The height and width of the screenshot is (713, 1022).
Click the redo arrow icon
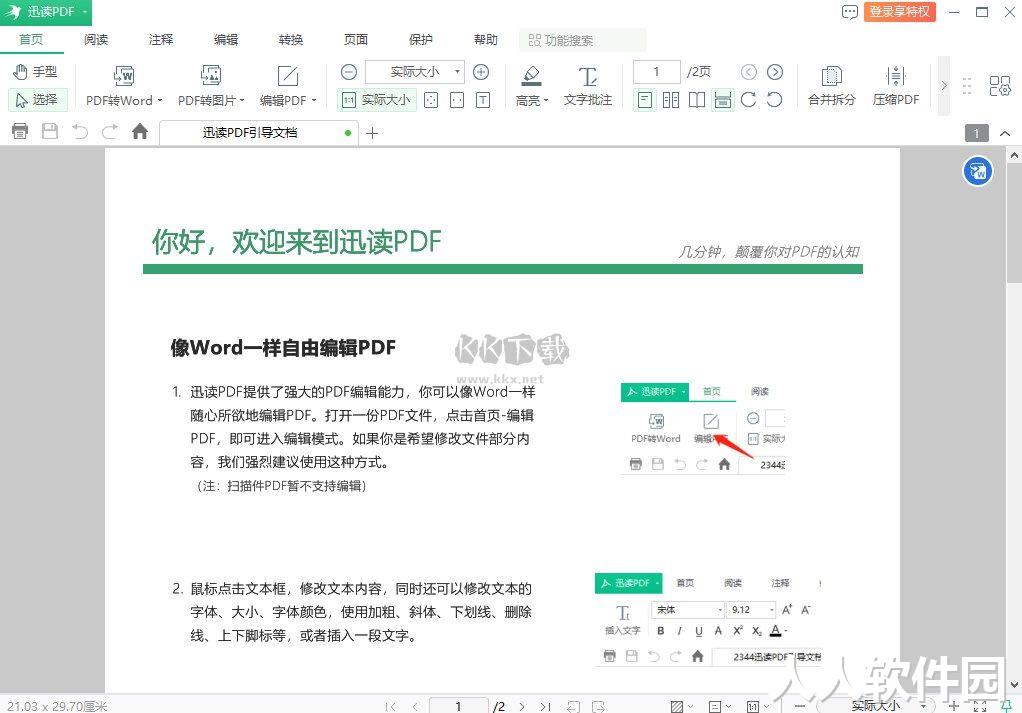pyautogui.click(x=110, y=132)
